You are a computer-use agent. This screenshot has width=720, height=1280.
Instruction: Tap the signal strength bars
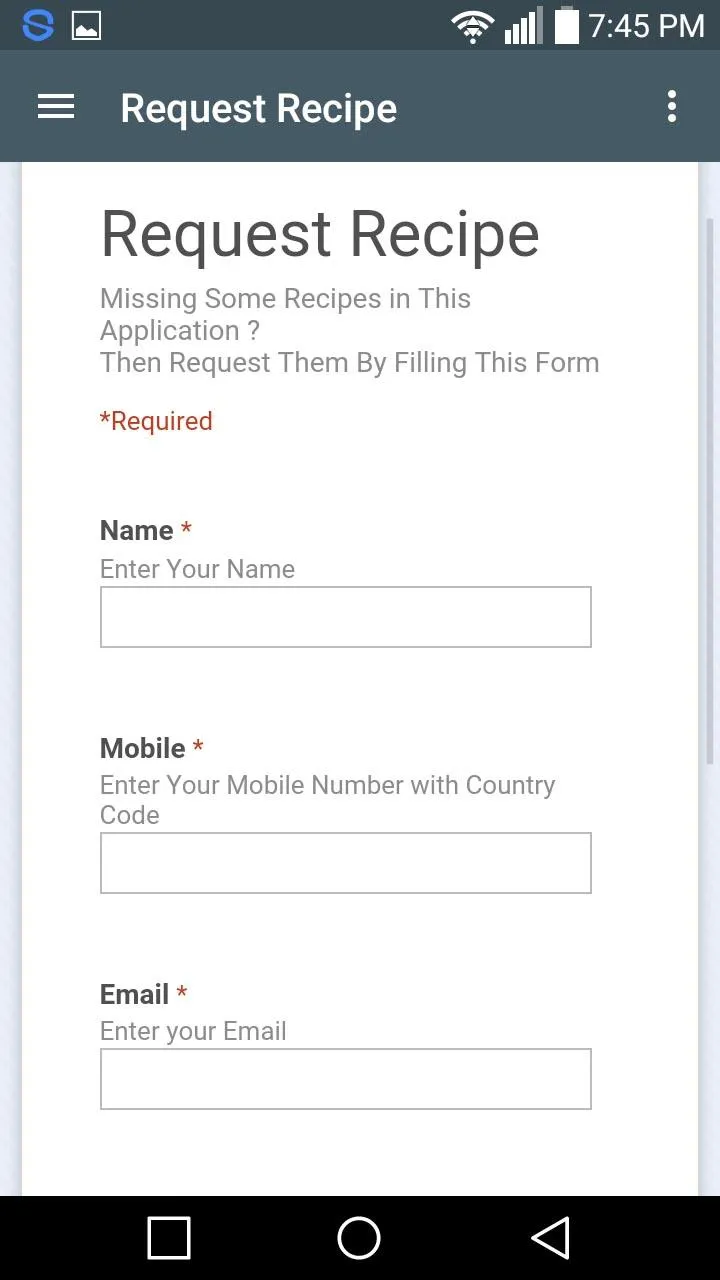[523, 26]
